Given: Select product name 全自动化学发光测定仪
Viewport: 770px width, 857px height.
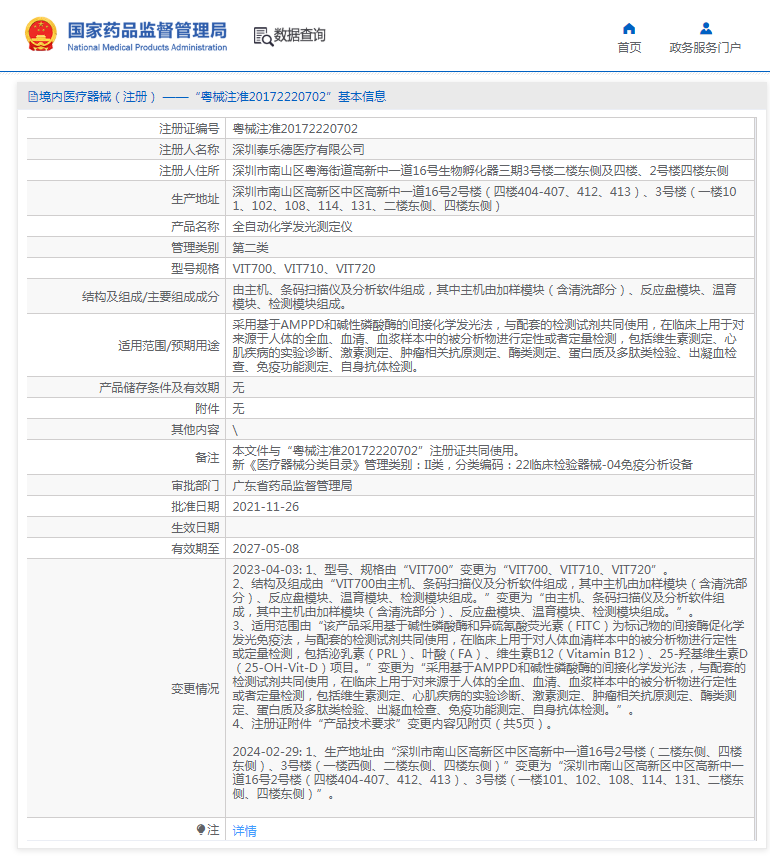Looking at the screenshot, I should click(292, 226).
